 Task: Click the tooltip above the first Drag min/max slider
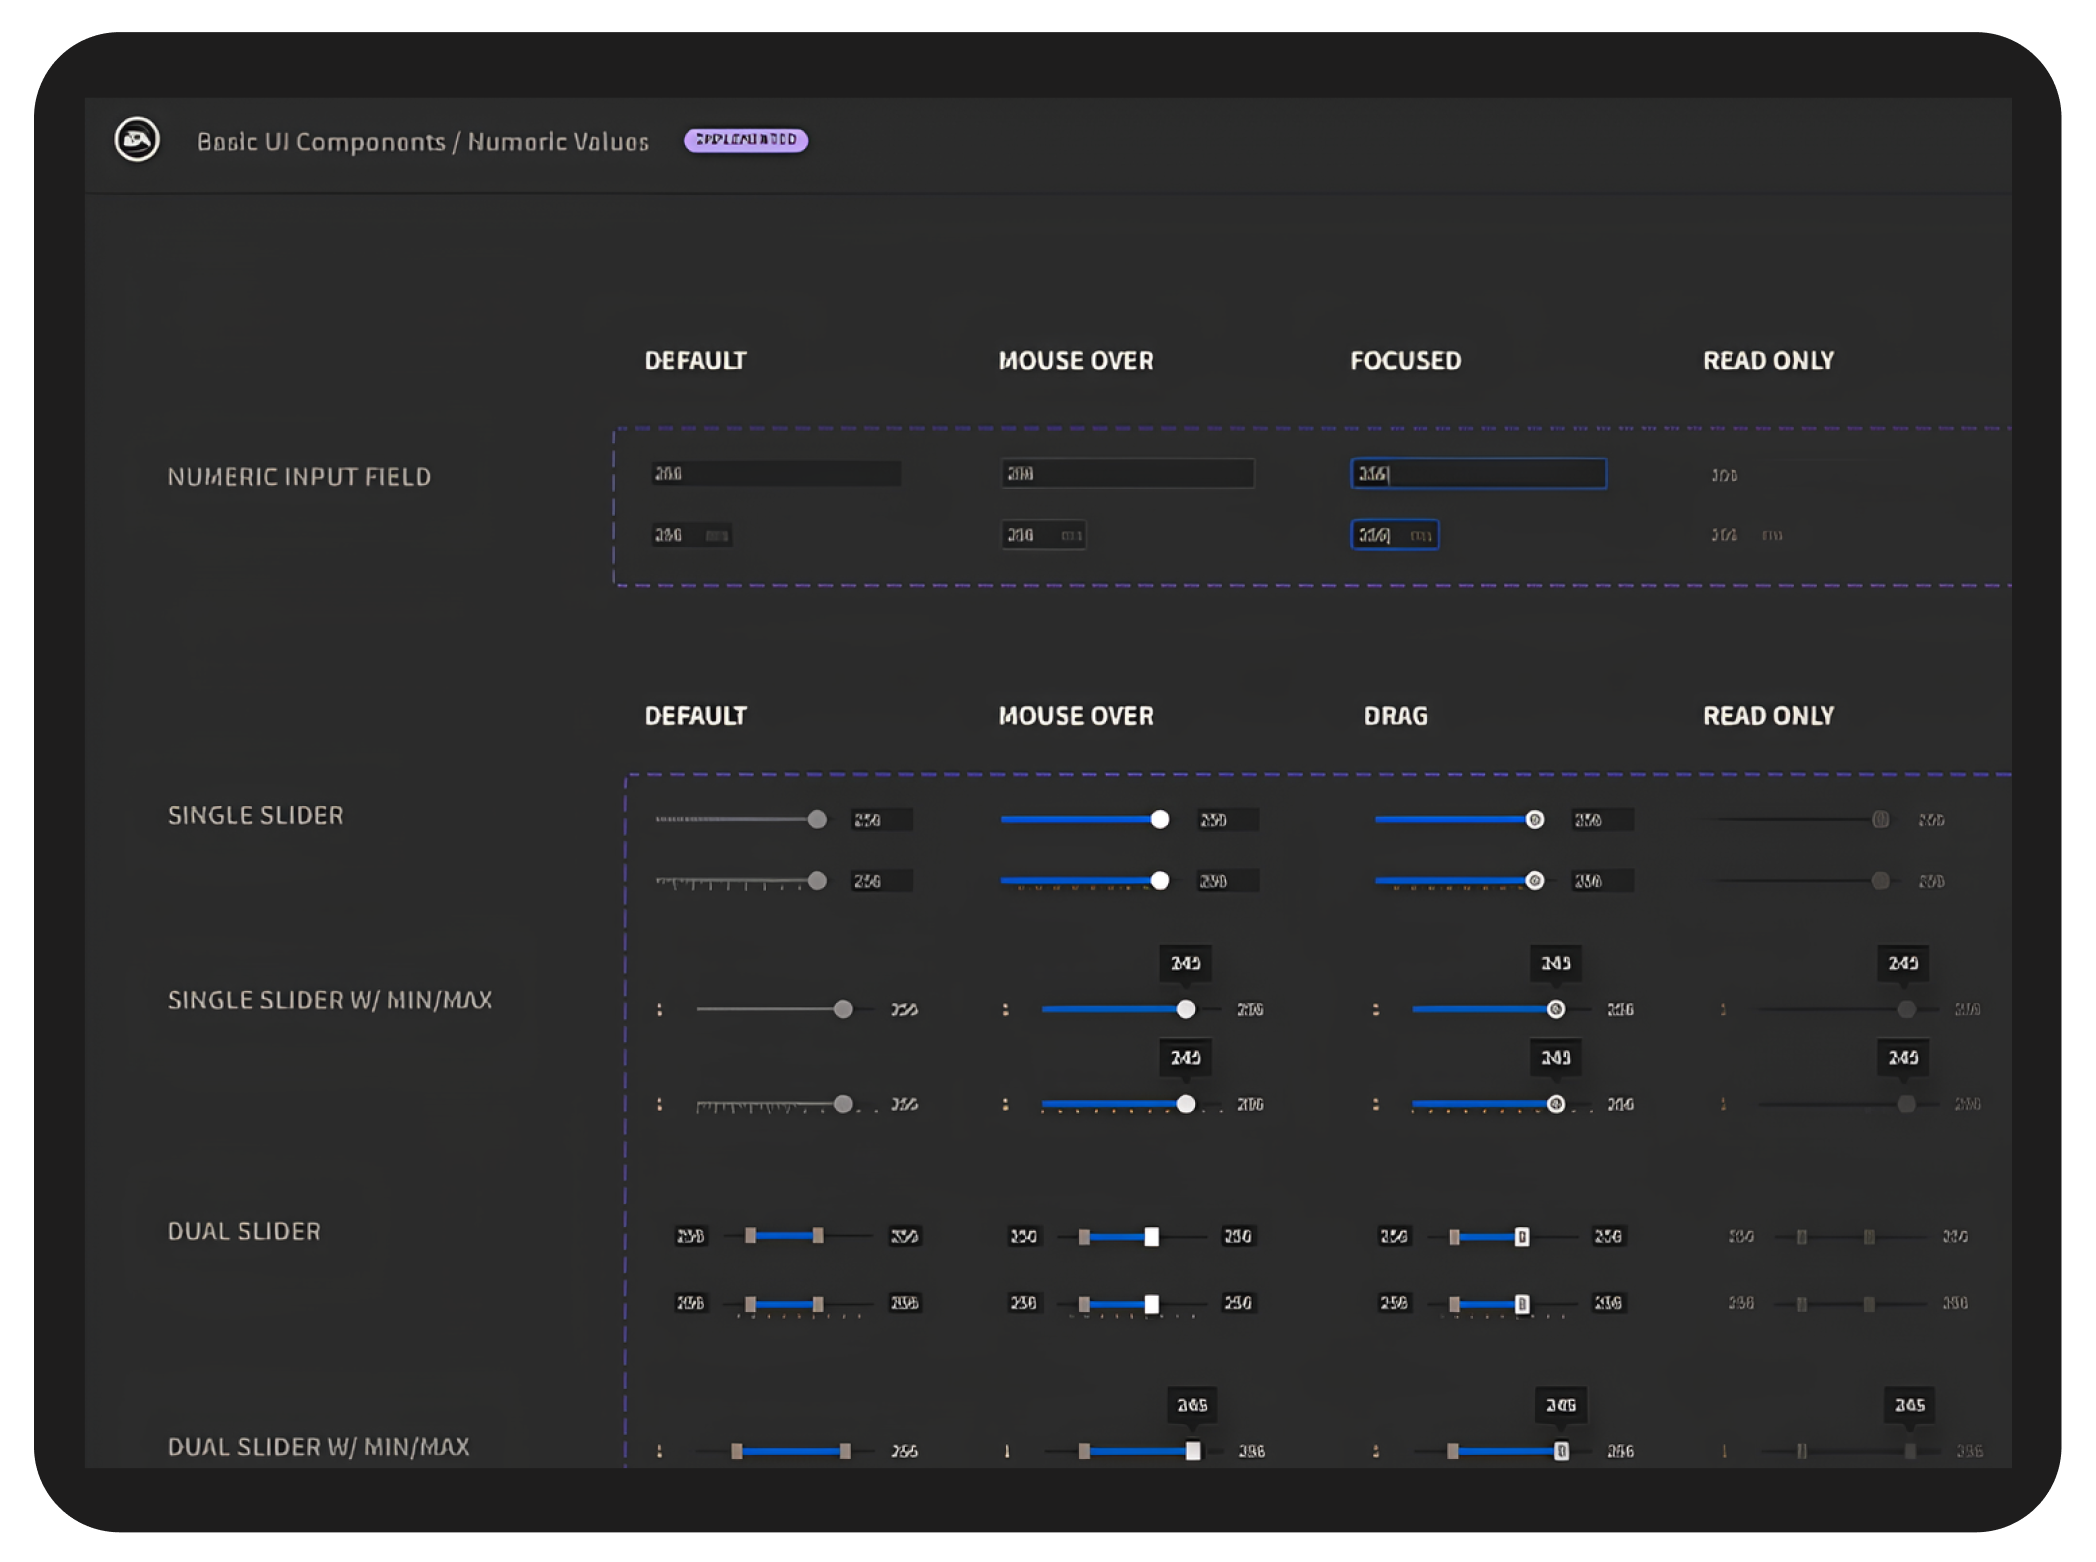click(x=1555, y=963)
